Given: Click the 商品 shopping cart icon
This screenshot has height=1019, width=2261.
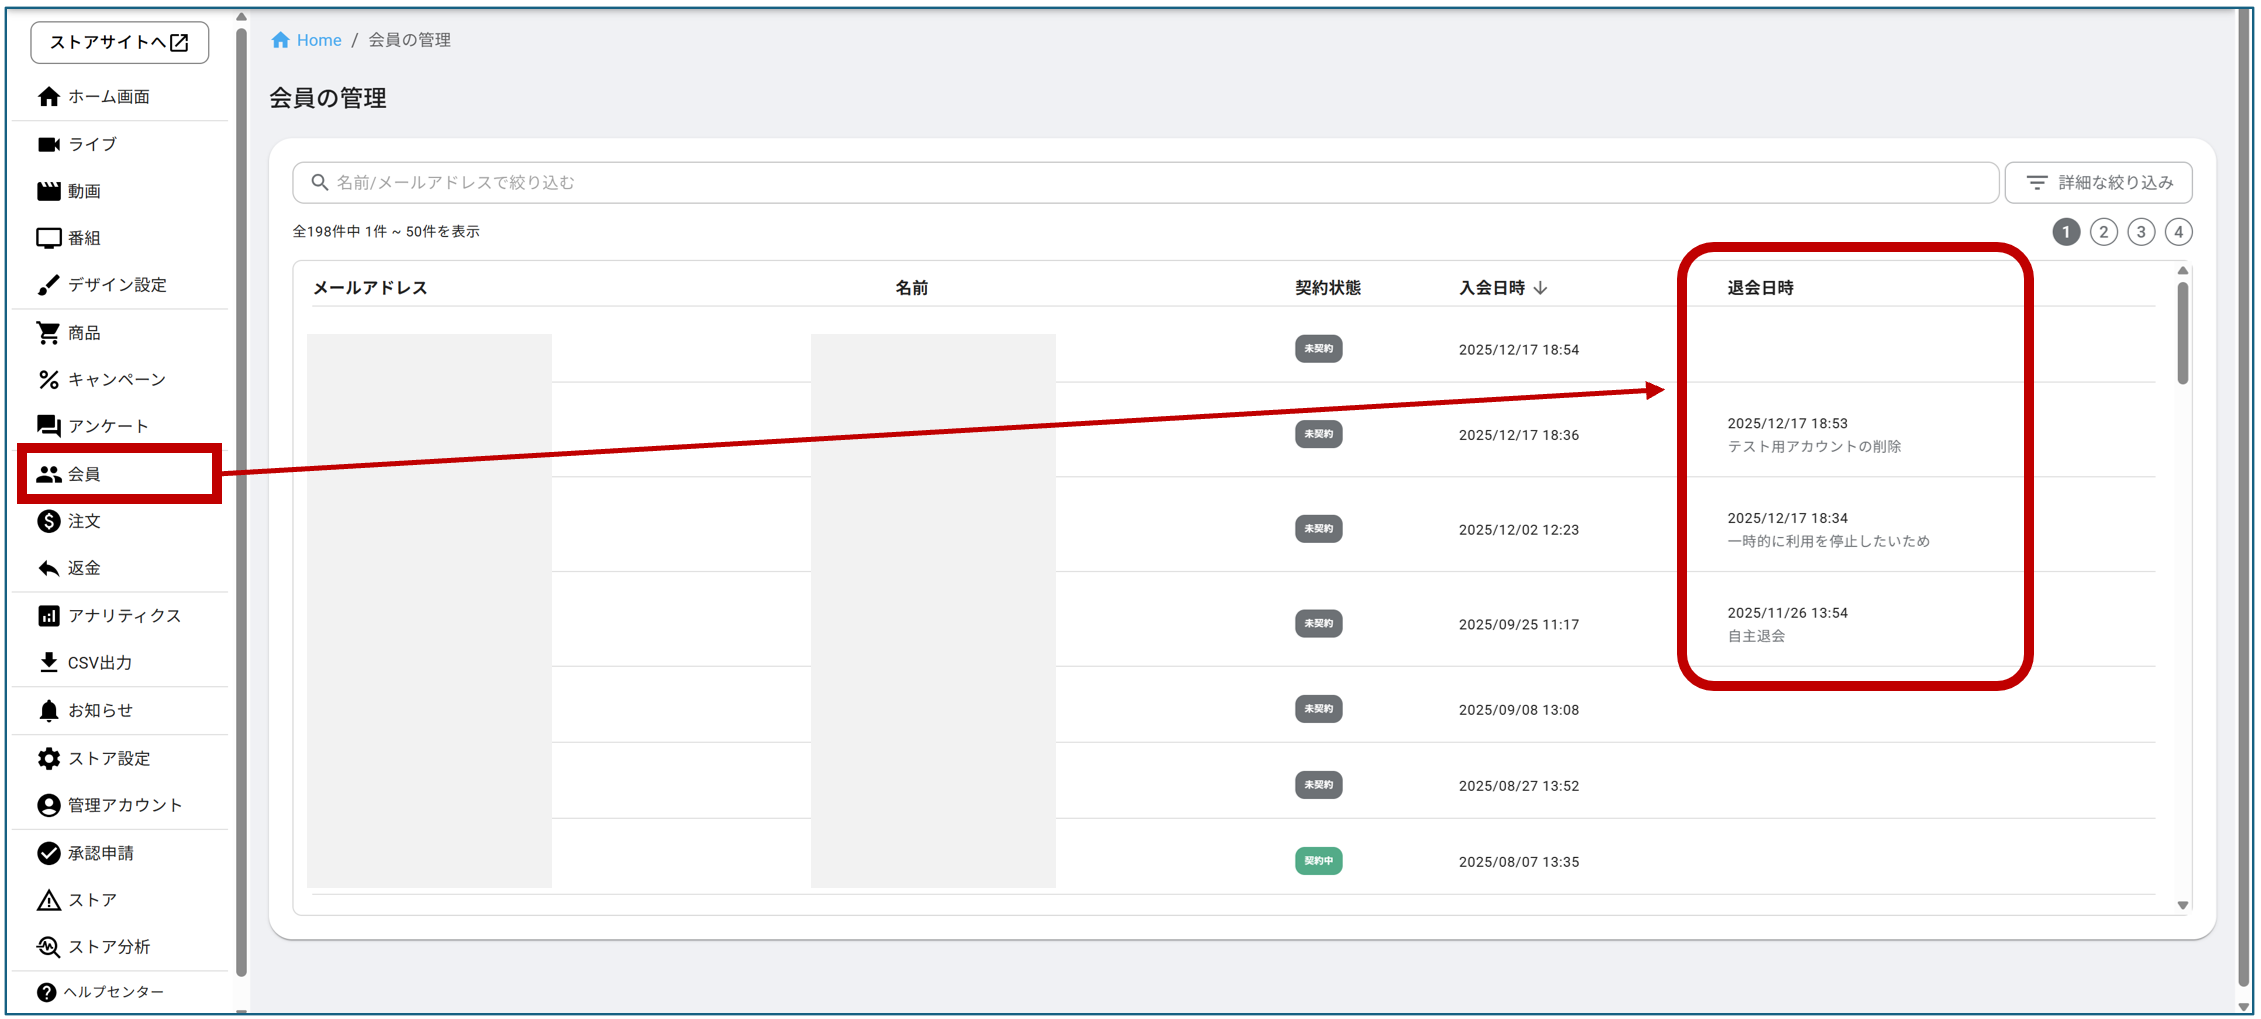Looking at the screenshot, I should (48, 332).
